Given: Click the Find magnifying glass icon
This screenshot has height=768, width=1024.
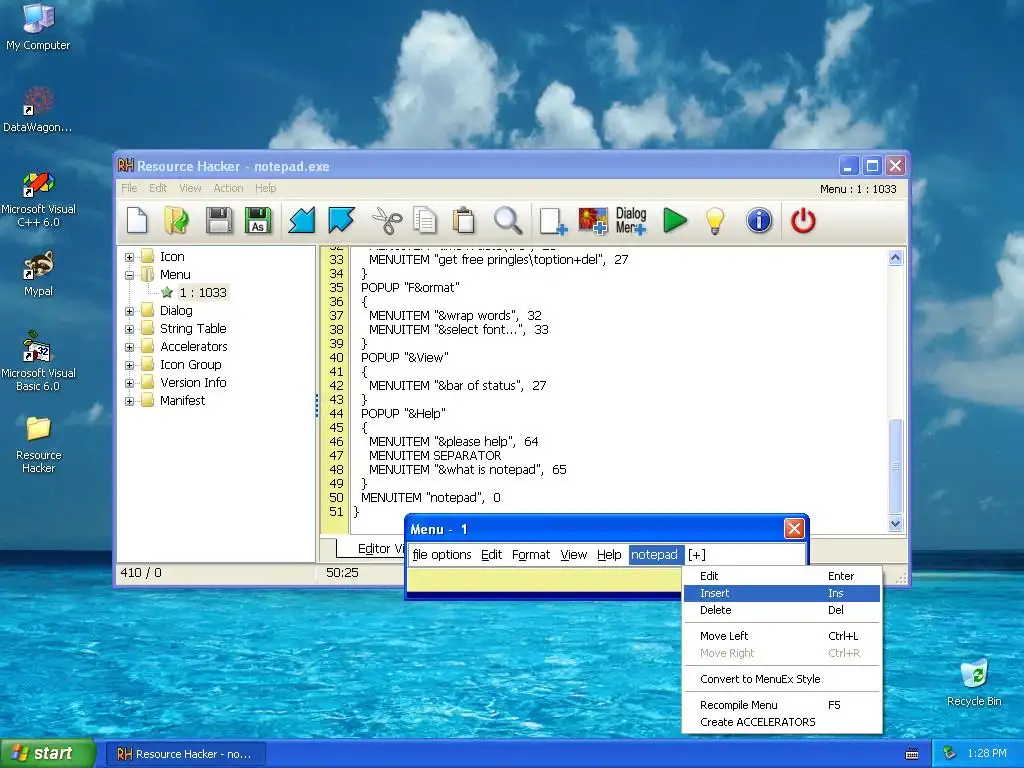Looking at the screenshot, I should 507,220.
